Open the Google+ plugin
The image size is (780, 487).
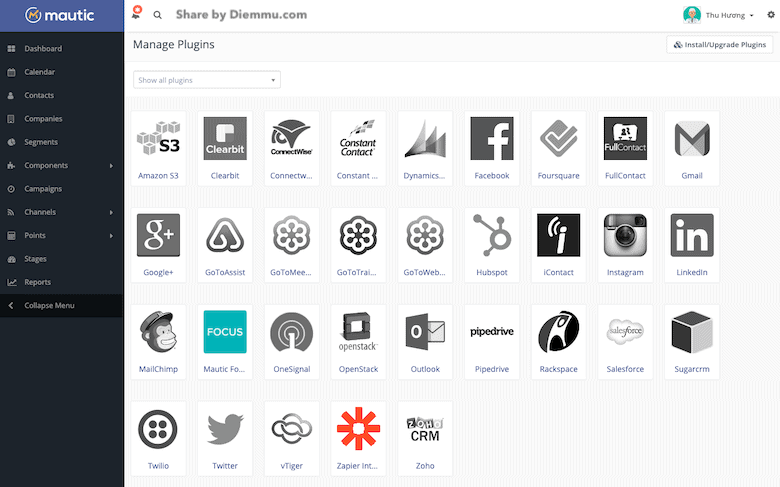pyautogui.click(x=158, y=245)
